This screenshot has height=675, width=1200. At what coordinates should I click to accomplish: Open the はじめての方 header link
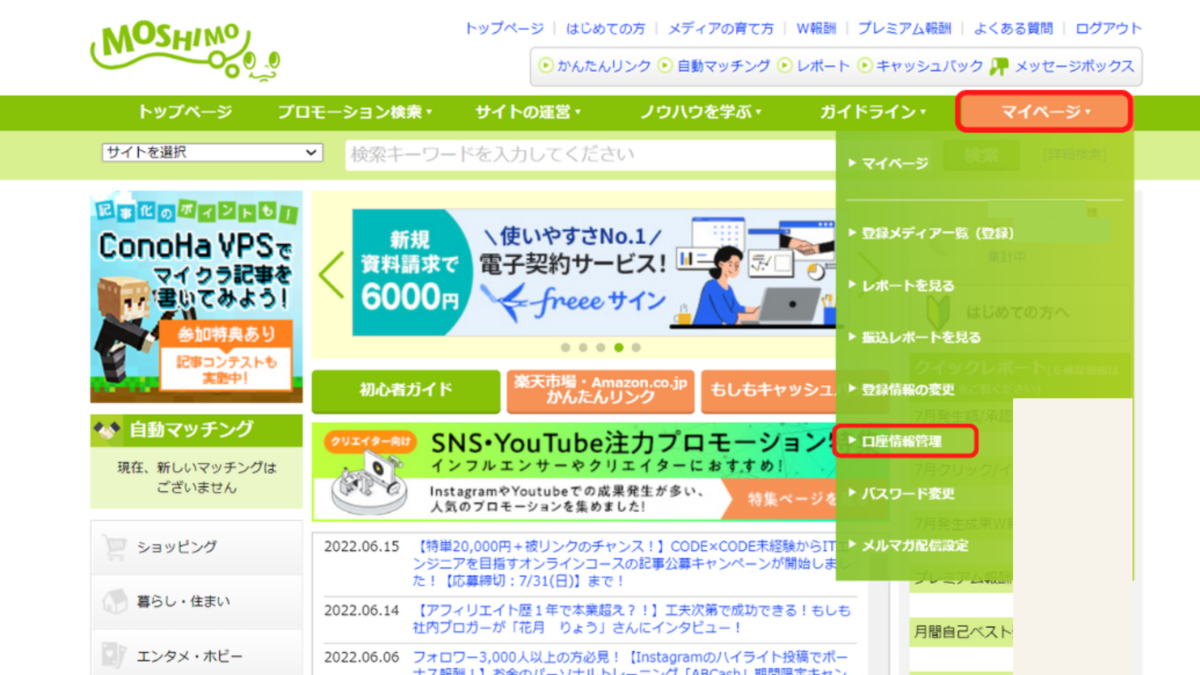pos(605,29)
